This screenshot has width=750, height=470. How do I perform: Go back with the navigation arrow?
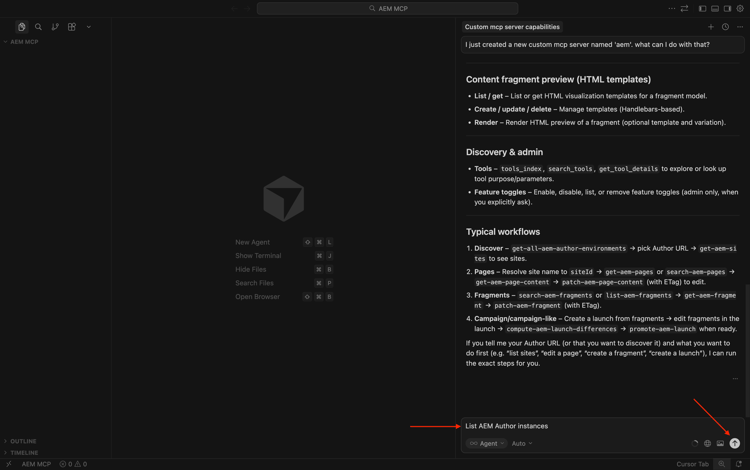(x=234, y=9)
